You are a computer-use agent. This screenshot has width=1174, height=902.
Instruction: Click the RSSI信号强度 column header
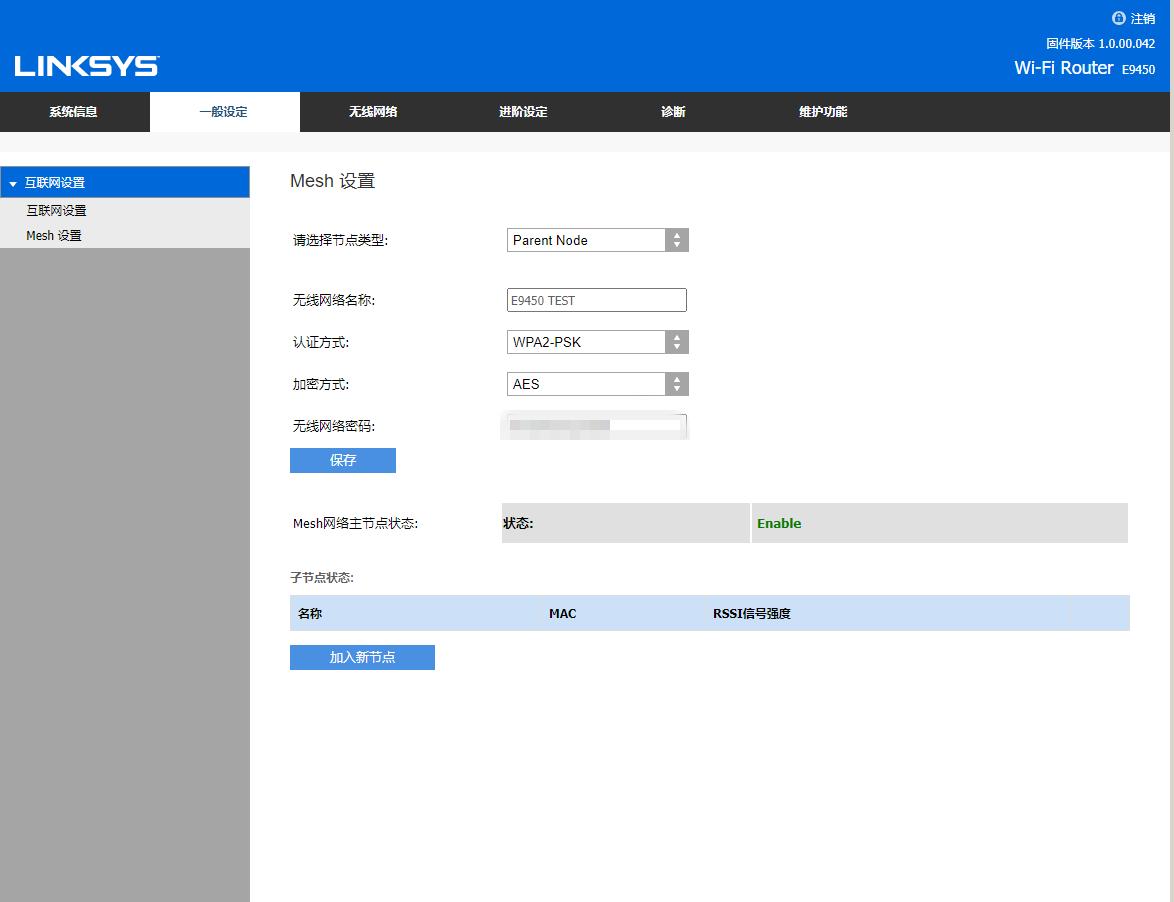click(751, 613)
